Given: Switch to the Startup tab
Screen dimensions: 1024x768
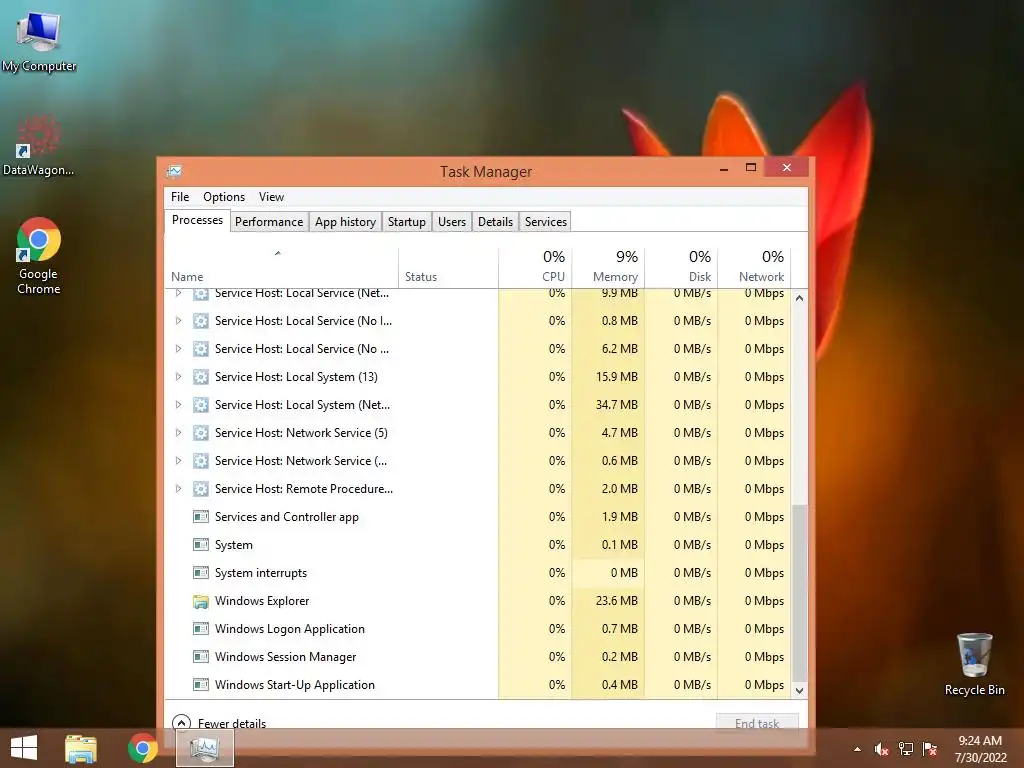Looking at the screenshot, I should 406,221.
